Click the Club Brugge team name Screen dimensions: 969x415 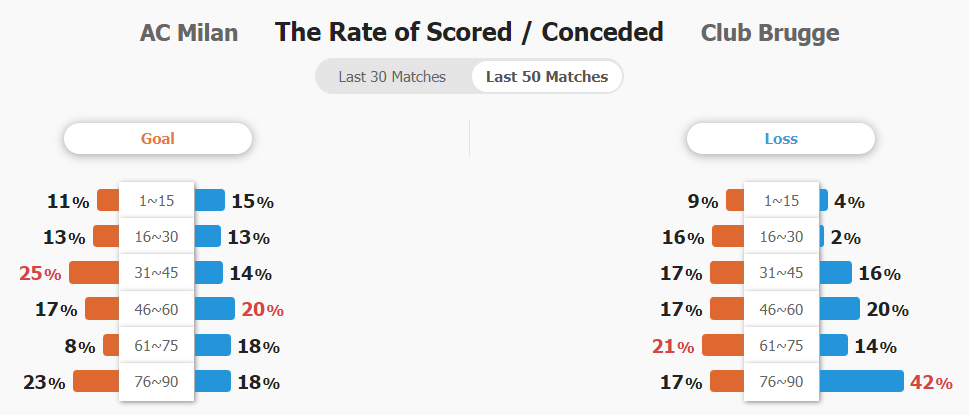click(x=770, y=33)
